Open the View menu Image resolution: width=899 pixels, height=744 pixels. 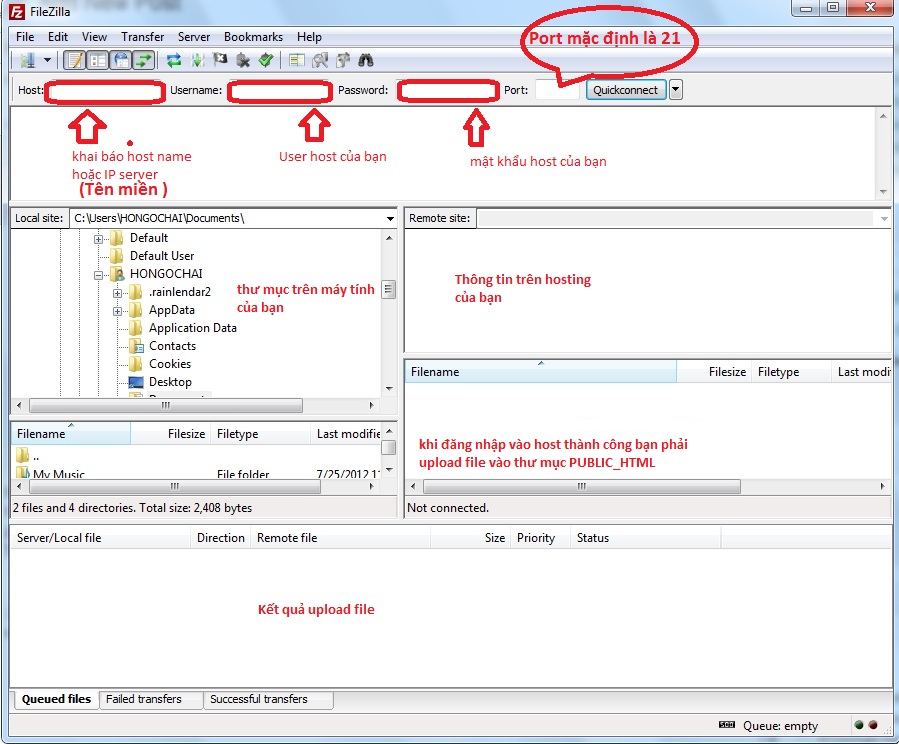[x=94, y=37]
